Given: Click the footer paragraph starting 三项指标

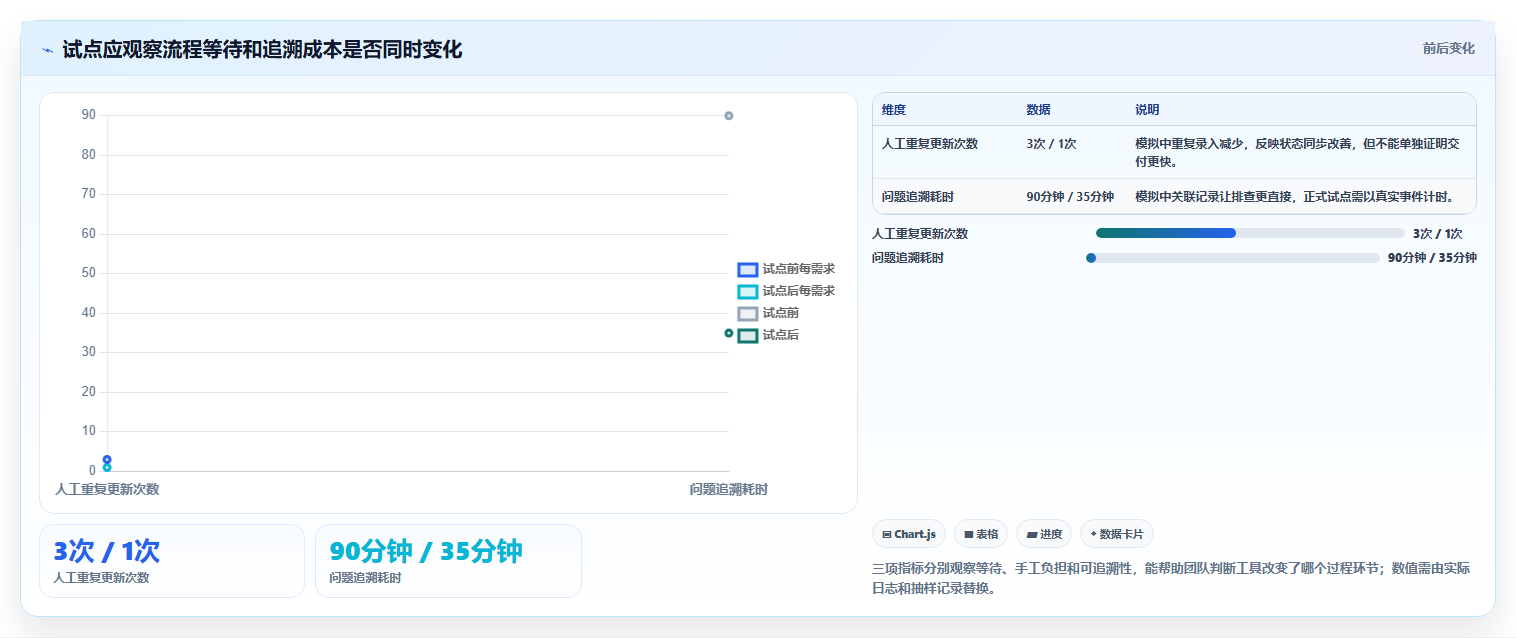Looking at the screenshot, I should pyautogui.click(x=1171, y=578).
